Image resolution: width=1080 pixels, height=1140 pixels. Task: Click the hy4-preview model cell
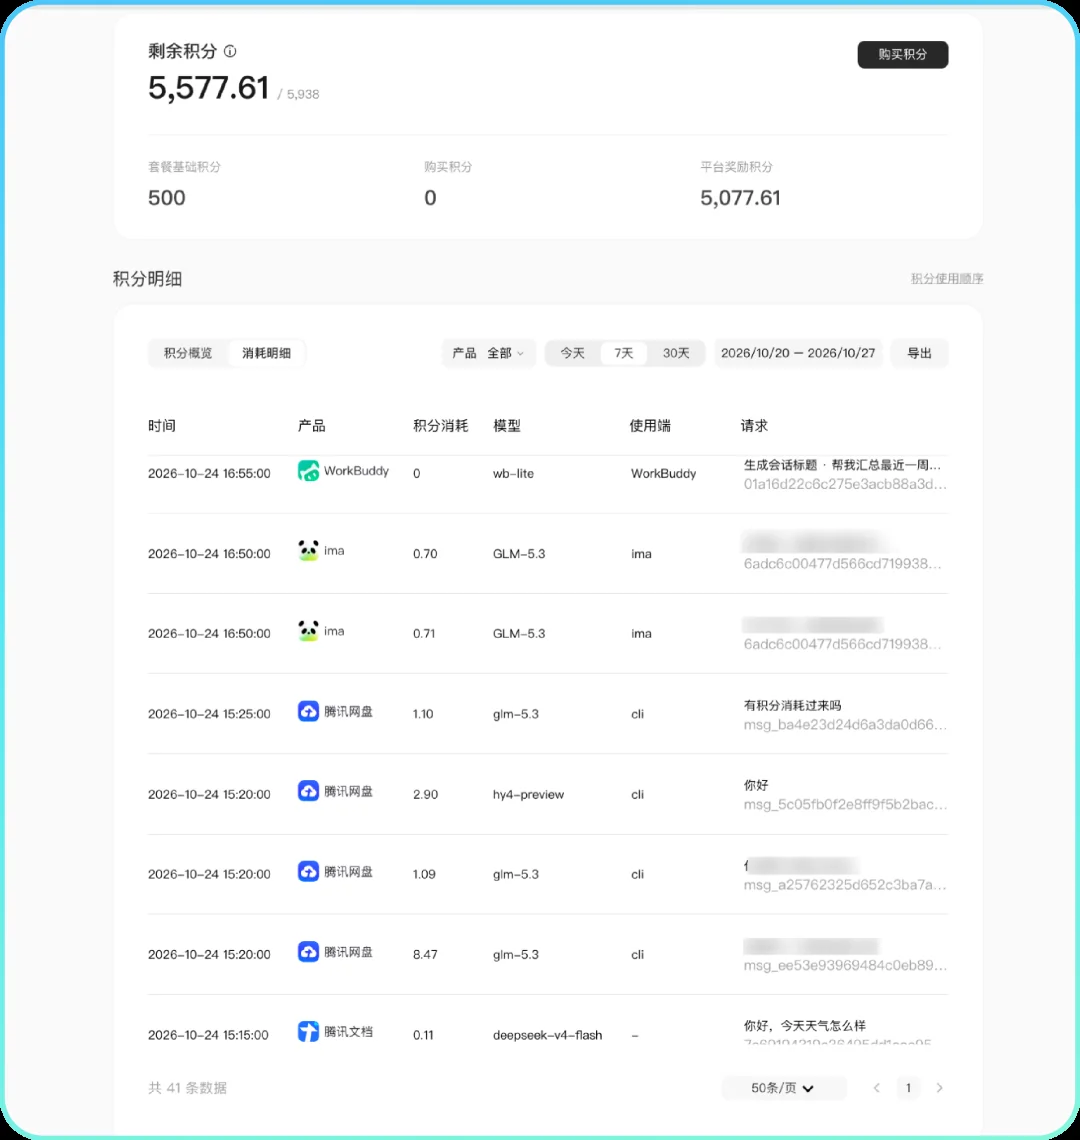coord(529,795)
